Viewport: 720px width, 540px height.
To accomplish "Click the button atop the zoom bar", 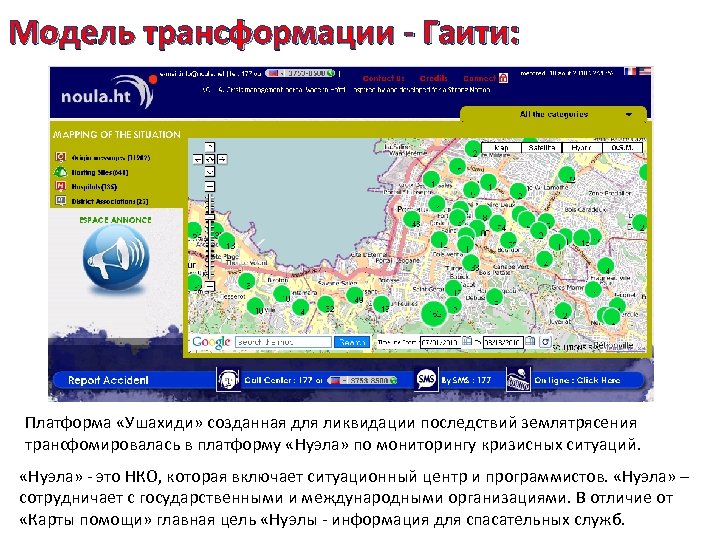I will click(209, 186).
